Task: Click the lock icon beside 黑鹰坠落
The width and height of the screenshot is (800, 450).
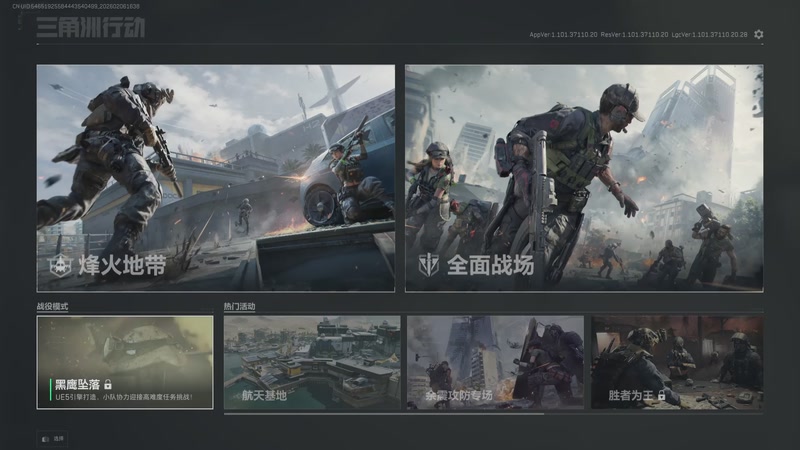Action: [108, 384]
